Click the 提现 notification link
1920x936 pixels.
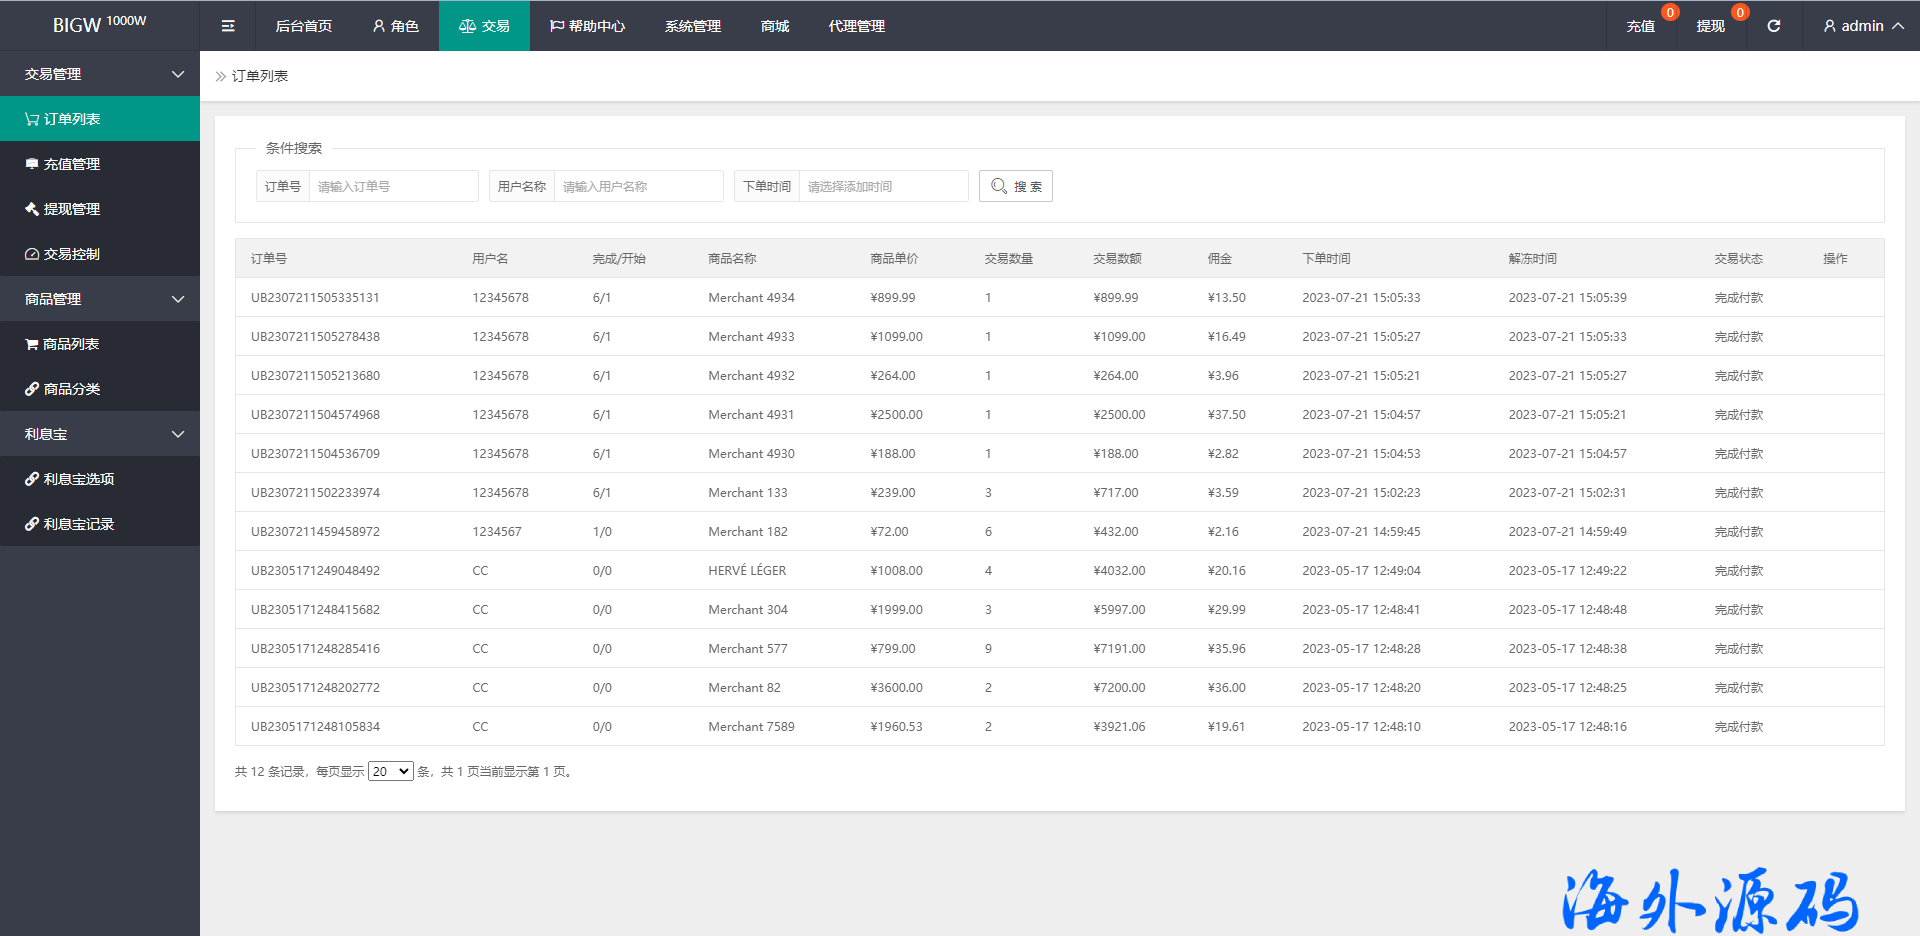pos(1710,26)
